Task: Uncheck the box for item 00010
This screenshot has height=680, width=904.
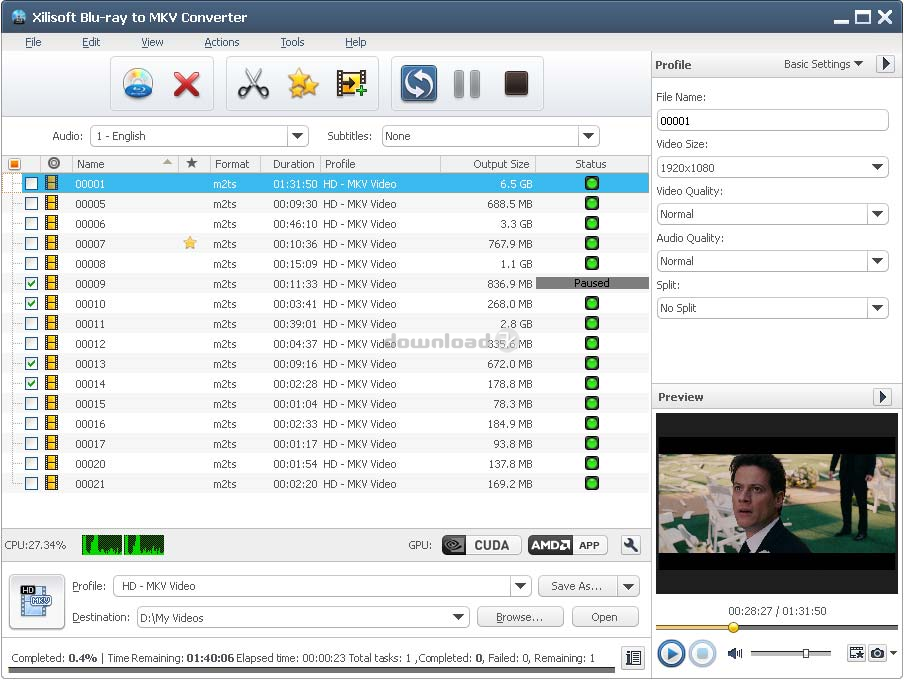Action: tap(32, 303)
